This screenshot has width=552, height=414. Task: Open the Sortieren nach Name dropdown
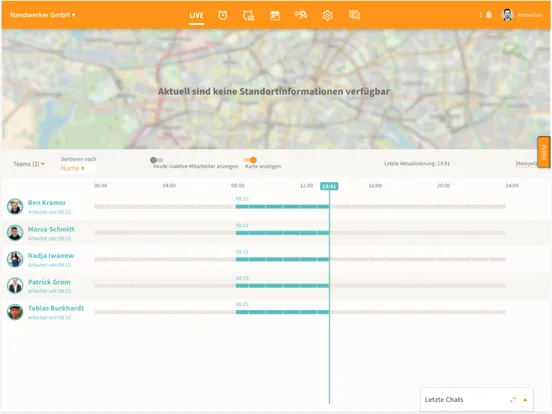[x=73, y=168]
